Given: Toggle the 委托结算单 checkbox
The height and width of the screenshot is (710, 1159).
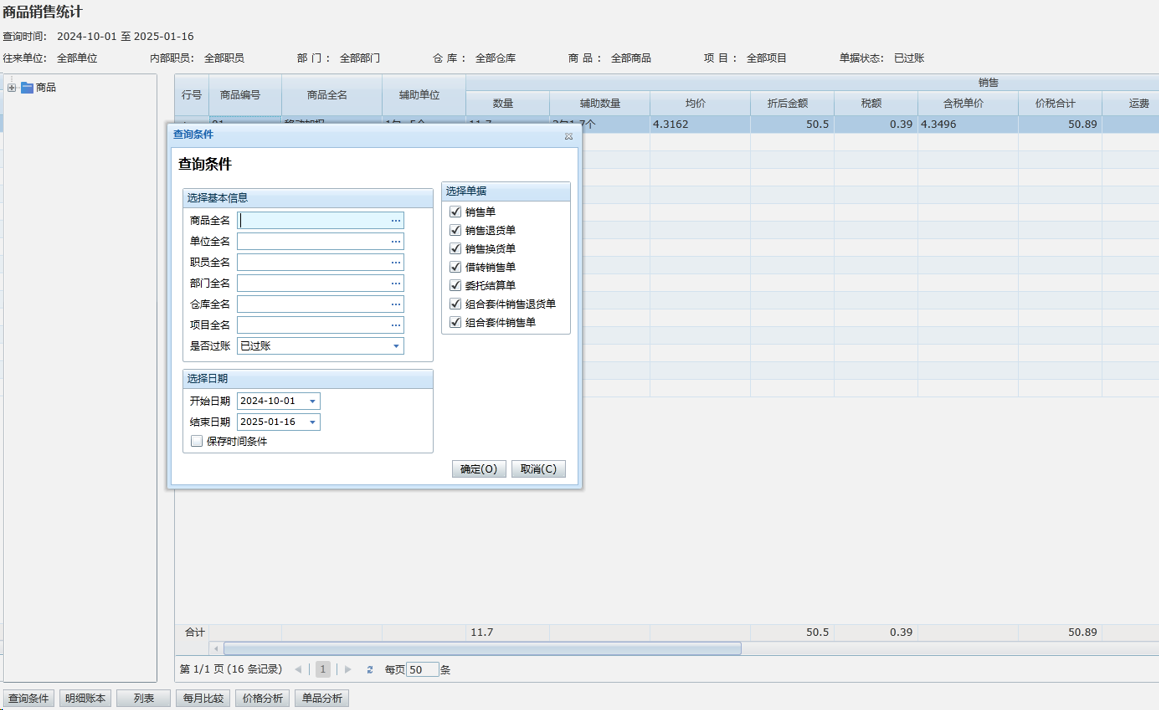Looking at the screenshot, I should (456, 286).
